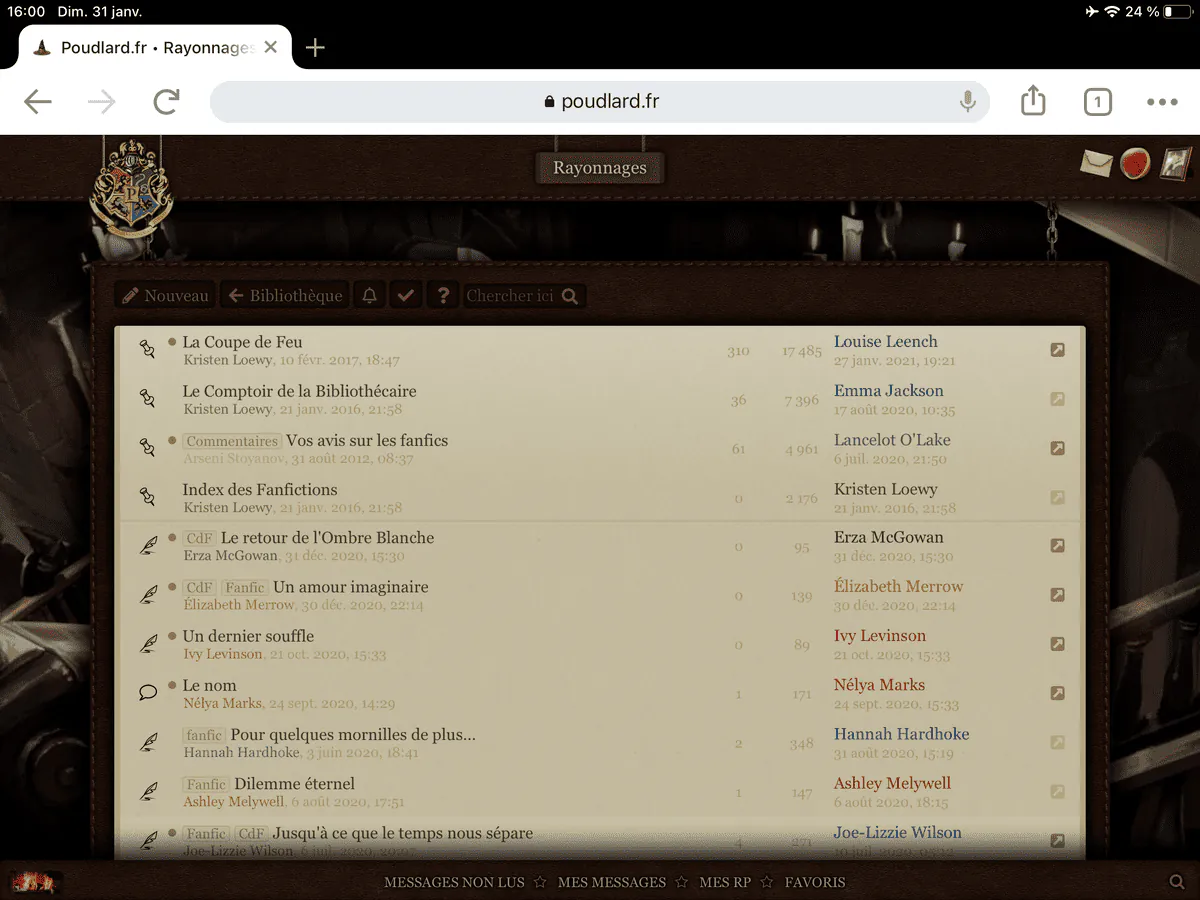Open FAVORIS in bottom bar
The width and height of the screenshot is (1200, 900).
click(815, 882)
